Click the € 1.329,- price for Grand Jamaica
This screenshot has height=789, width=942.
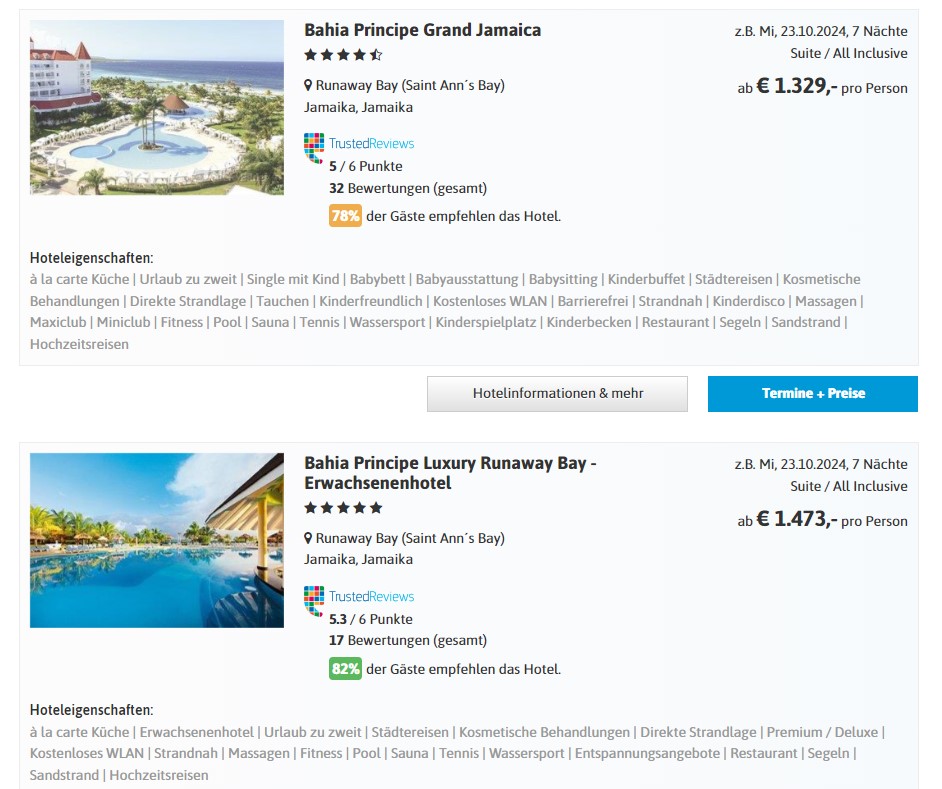[x=796, y=86]
